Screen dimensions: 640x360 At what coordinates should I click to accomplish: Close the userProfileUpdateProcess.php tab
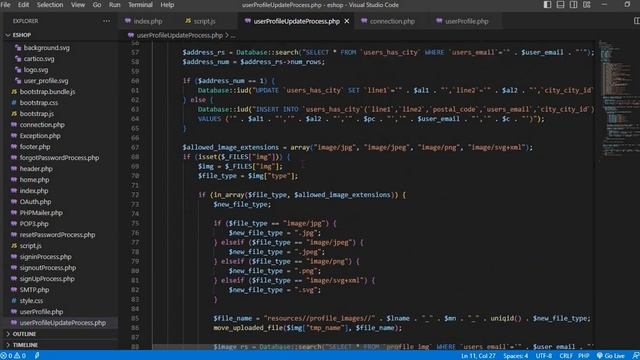click(347, 21)
